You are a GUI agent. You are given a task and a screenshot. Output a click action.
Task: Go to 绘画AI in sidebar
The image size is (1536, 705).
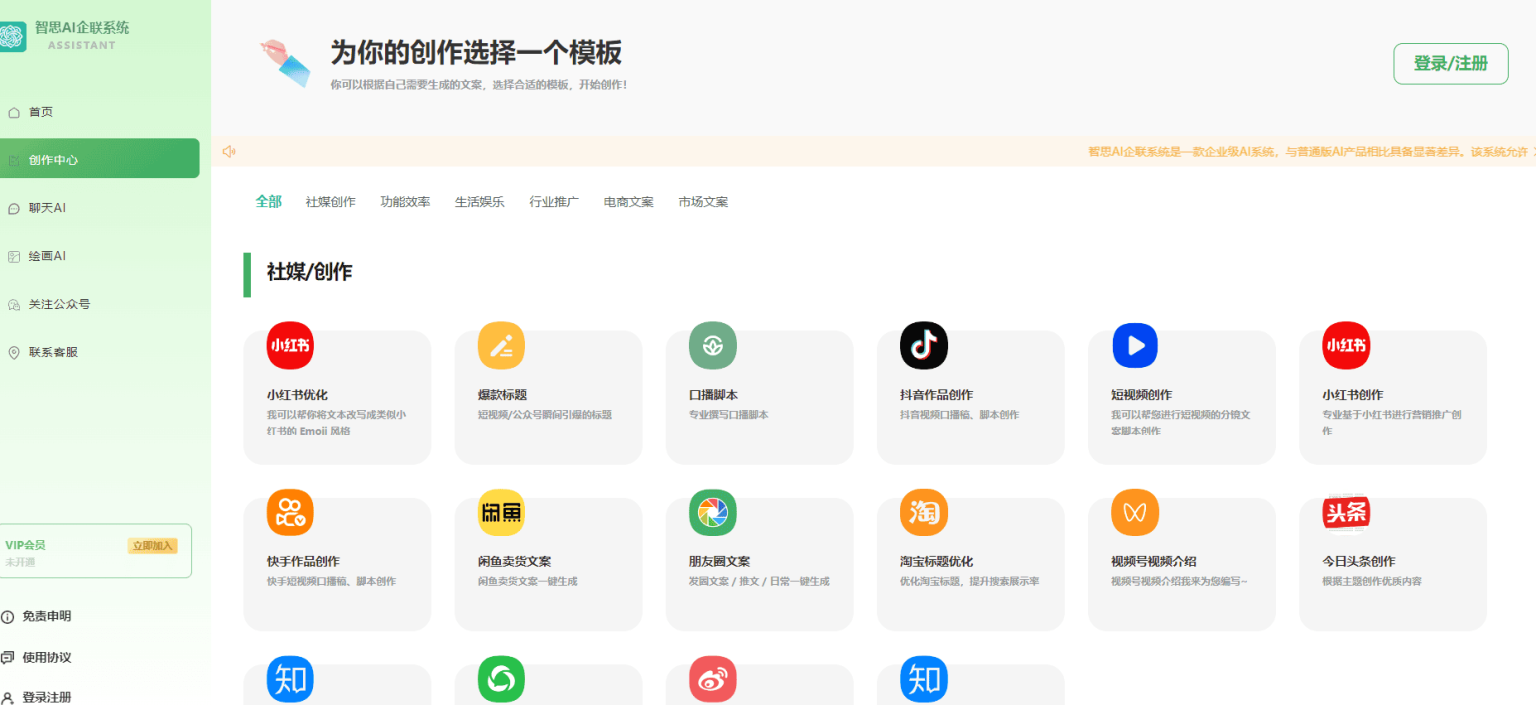point(47,256)
